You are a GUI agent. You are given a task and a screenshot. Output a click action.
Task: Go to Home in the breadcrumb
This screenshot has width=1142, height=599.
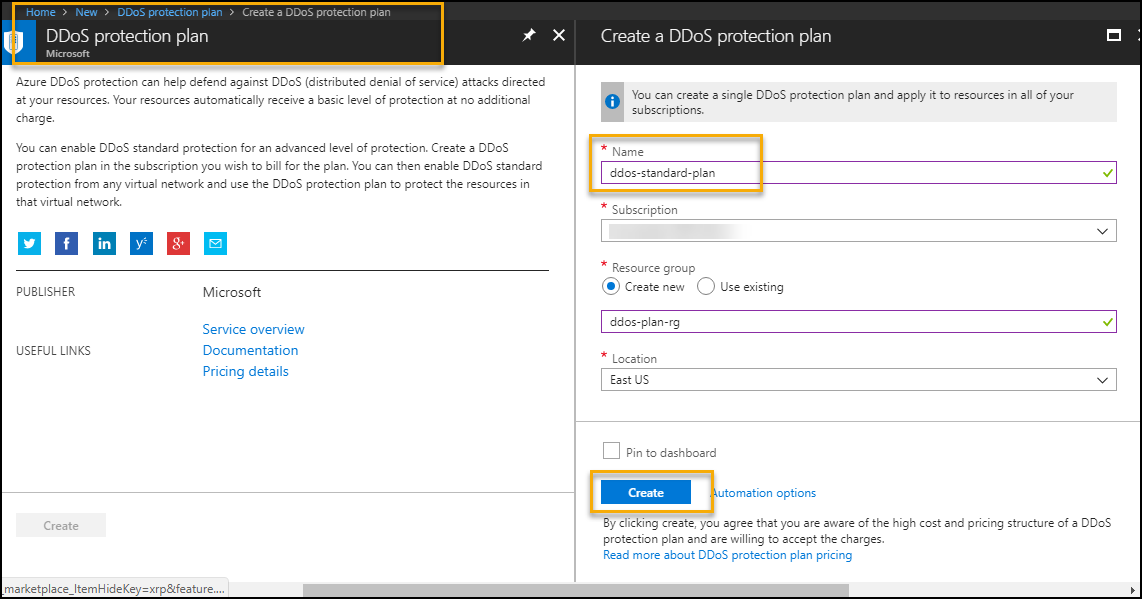[x=41, y=12]
